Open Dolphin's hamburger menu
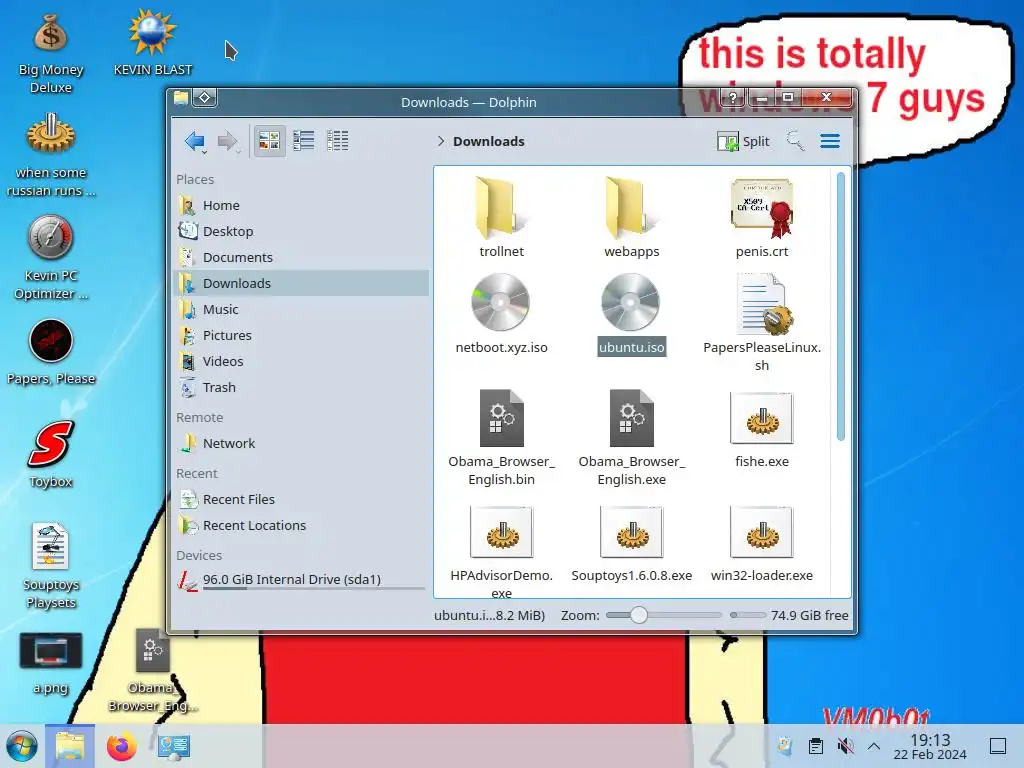This screenshot has width=1024, height=768. (830, 141)
